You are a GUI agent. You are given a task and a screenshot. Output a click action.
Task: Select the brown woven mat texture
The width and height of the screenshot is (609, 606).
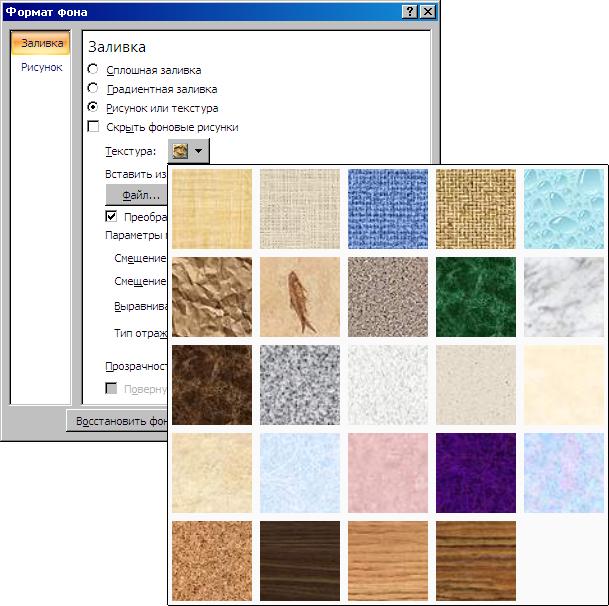tap(476, 209)
